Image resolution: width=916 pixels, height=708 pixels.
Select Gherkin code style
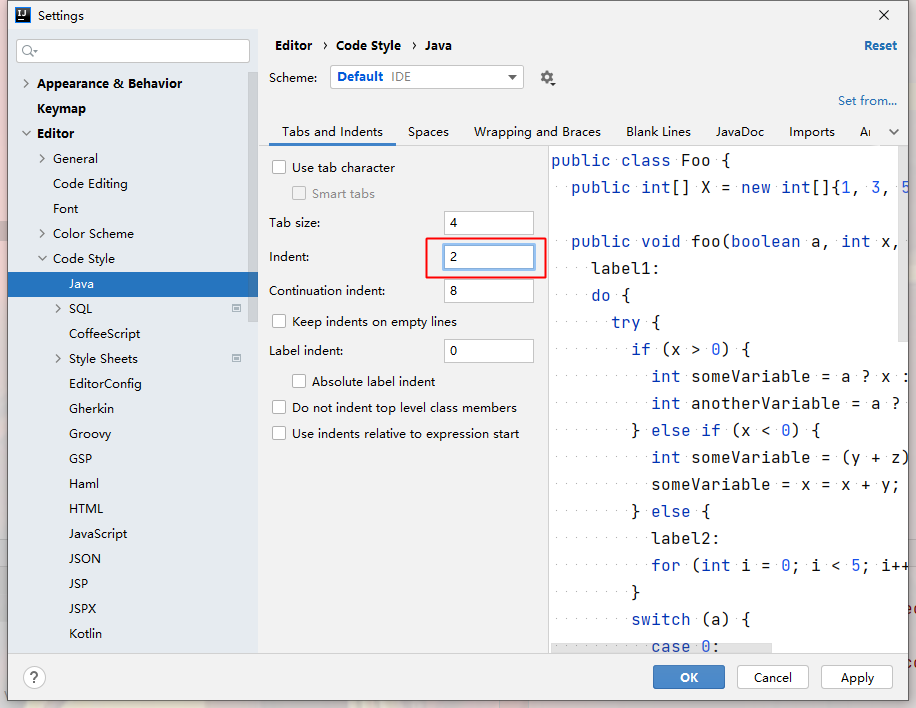point(91,409)
